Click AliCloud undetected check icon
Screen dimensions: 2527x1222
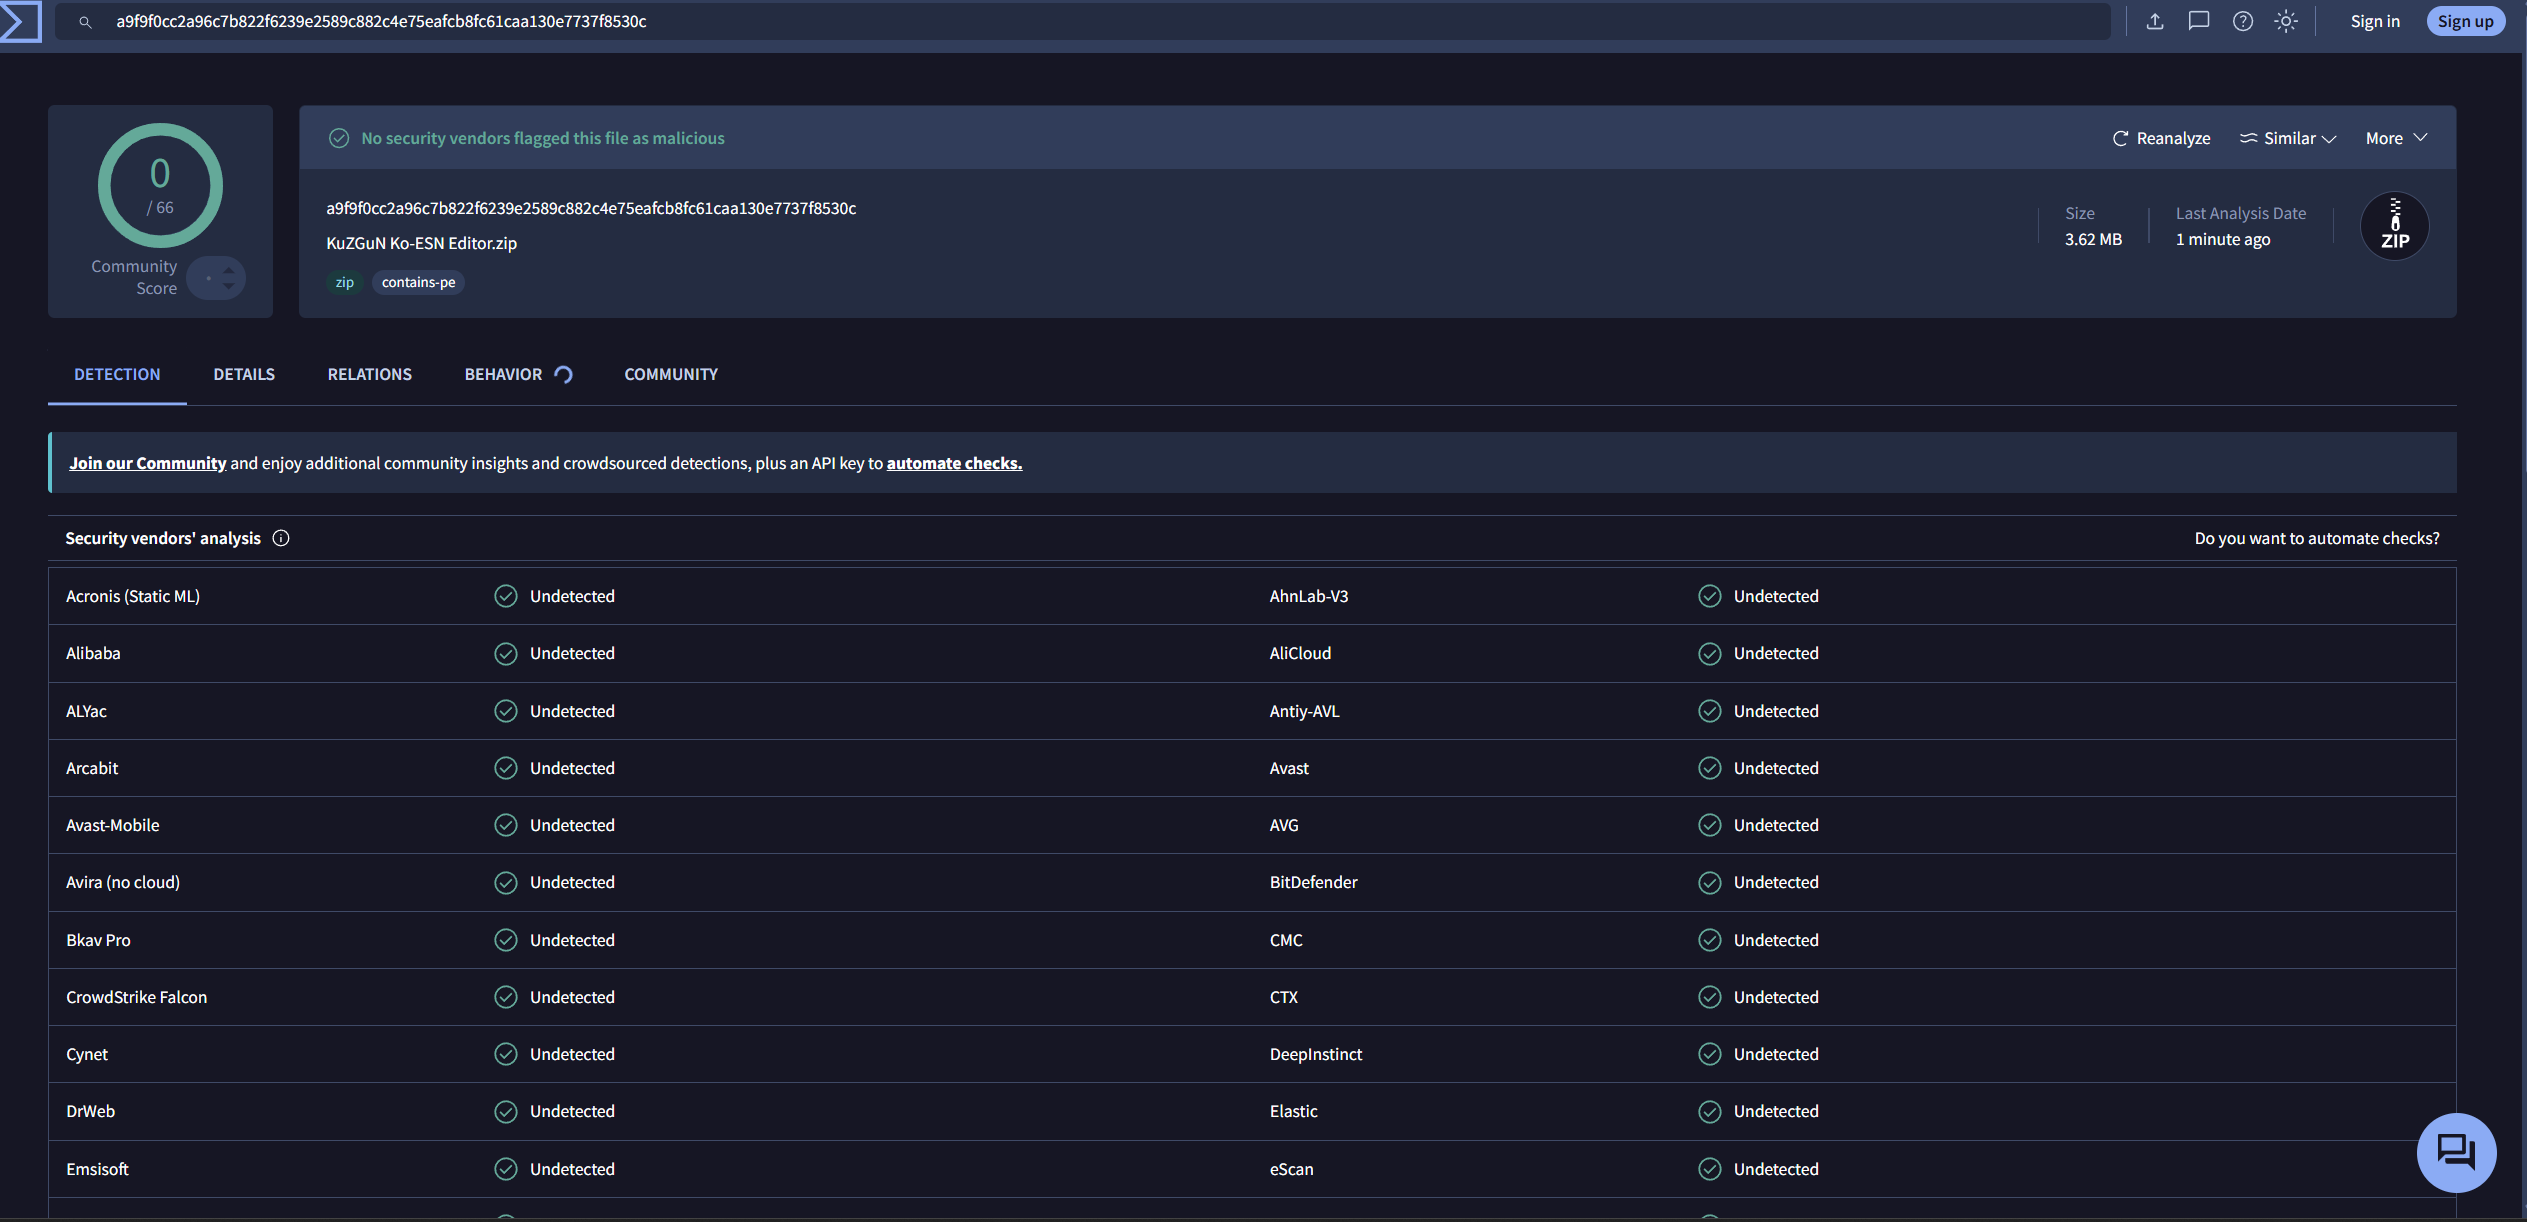point(1710,653)
